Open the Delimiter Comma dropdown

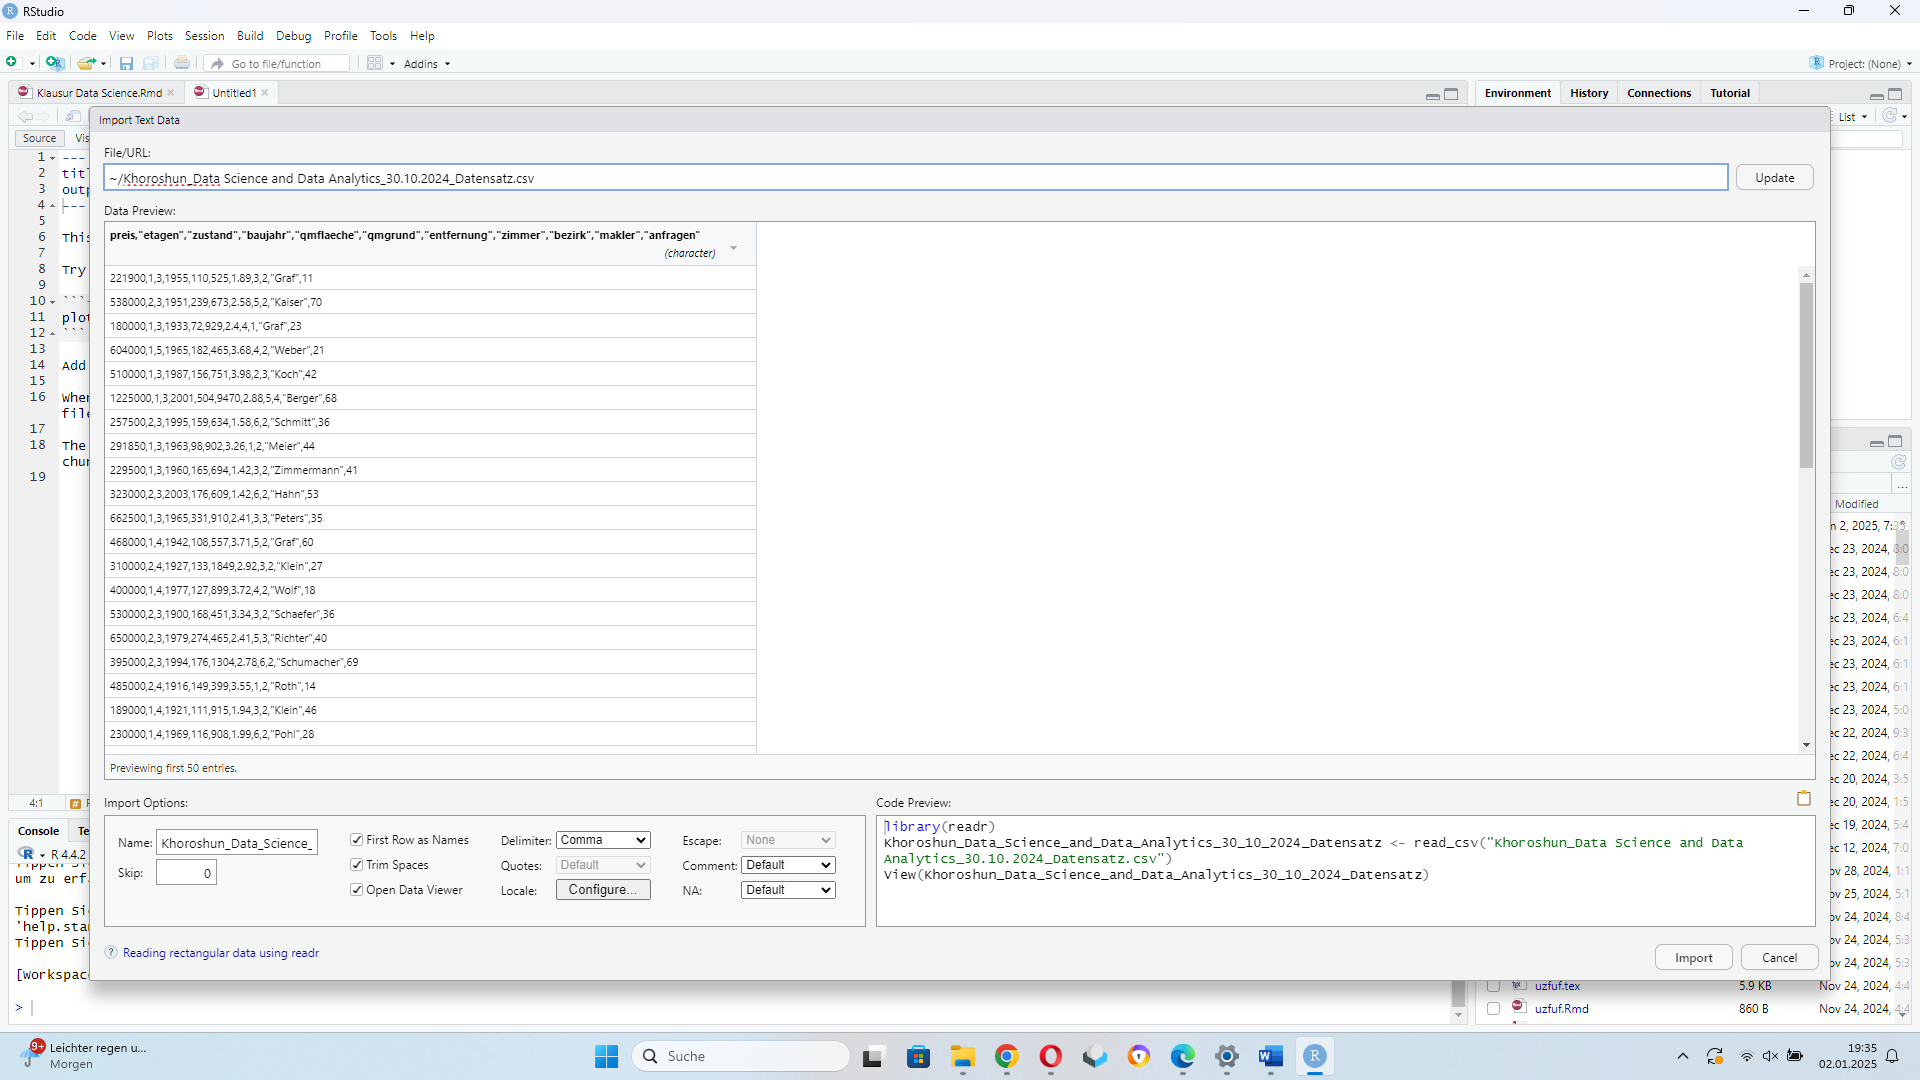(603, 840)
